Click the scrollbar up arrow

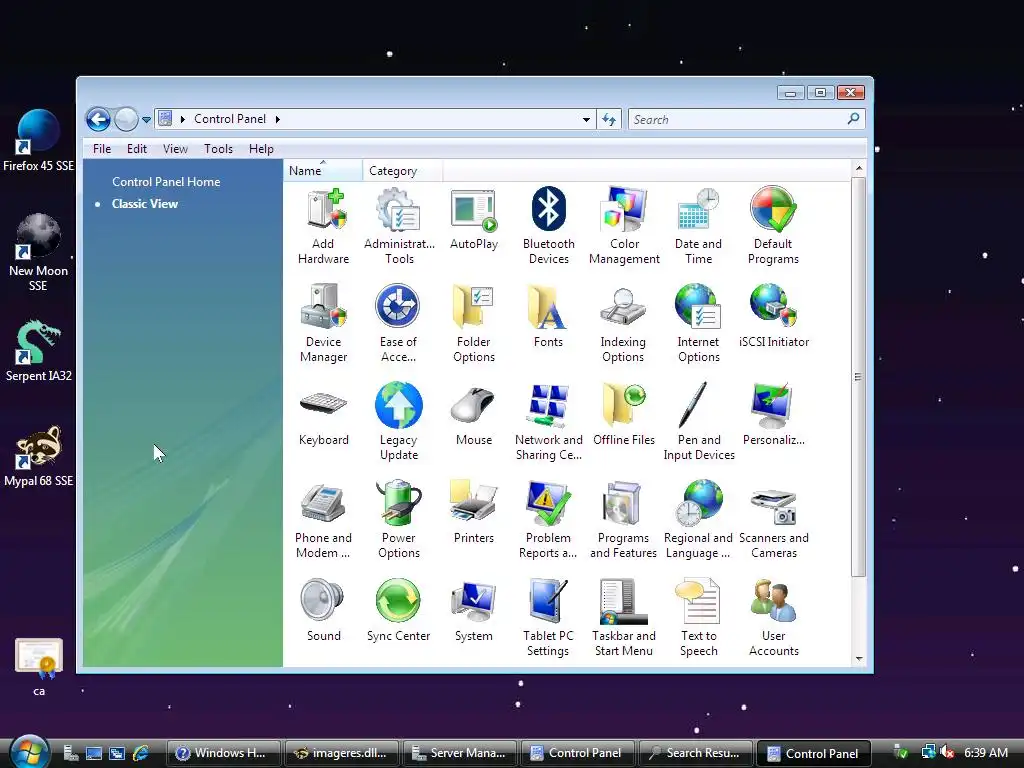859,168
